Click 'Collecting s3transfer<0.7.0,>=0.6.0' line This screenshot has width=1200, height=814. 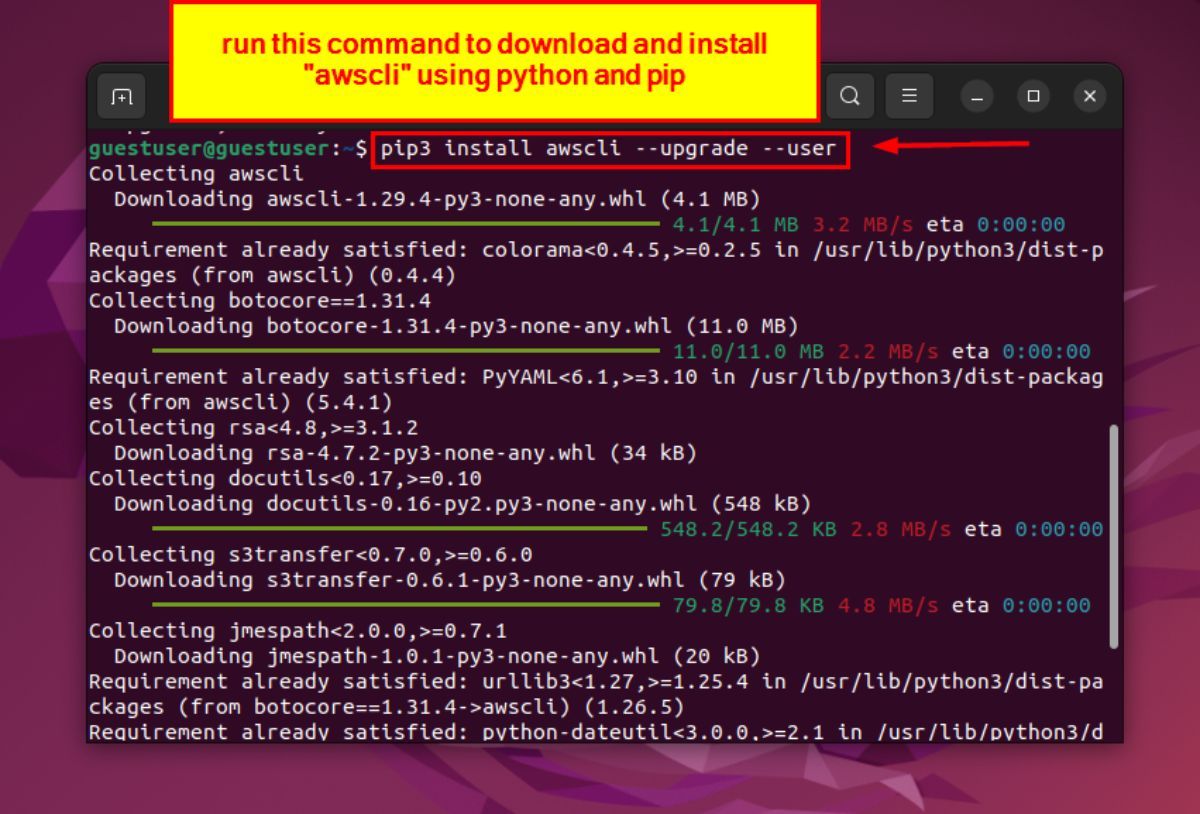[310, 555]
